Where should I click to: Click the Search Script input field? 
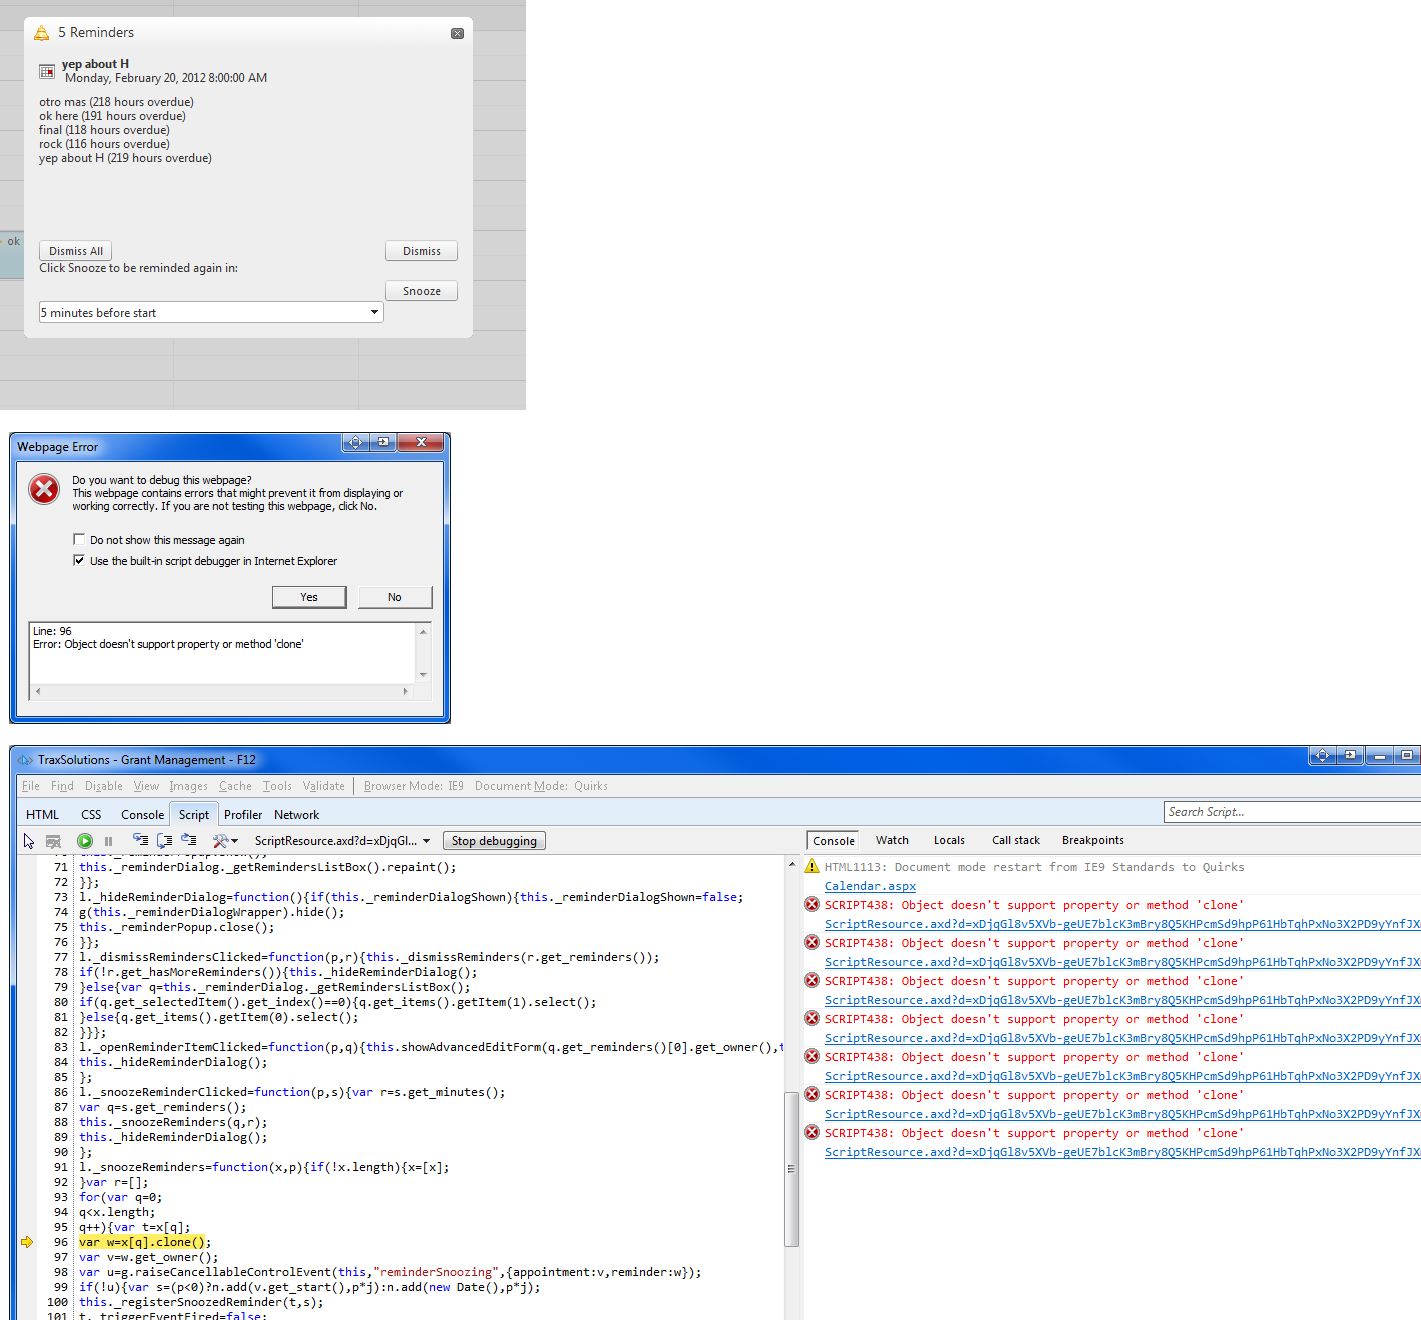pos(1292,812)
